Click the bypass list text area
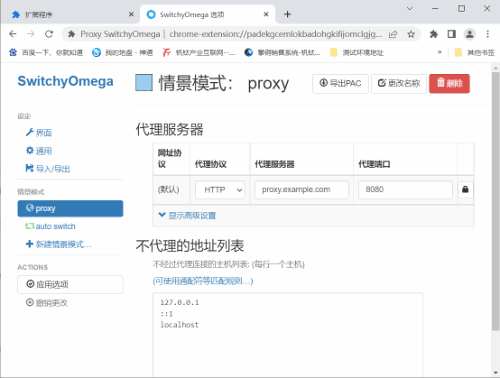This screenshot has width=500, height=378. click(x=288, y=335)
